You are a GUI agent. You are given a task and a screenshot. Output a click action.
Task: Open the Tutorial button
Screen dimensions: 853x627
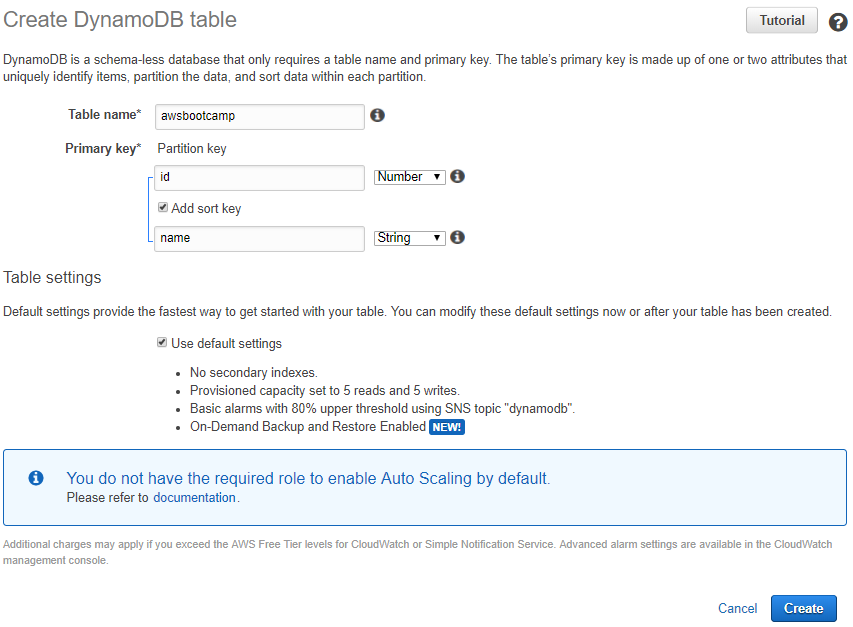click(782, 21)
